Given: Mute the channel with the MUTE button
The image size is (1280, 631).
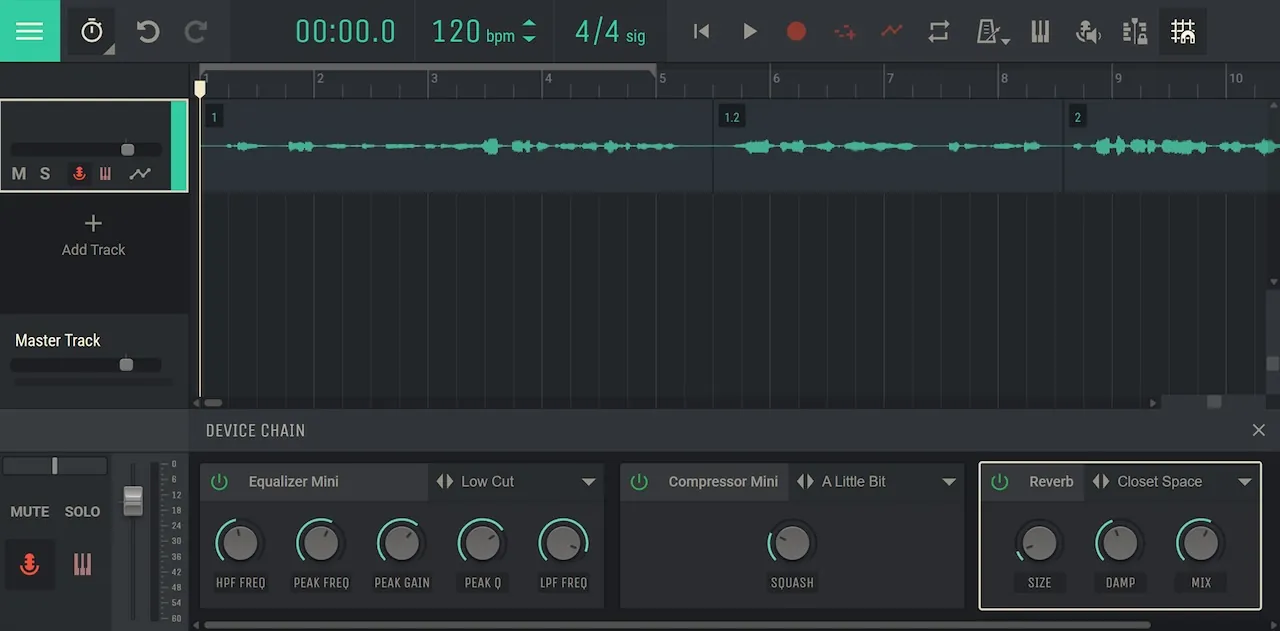Looking at the screenshot, I should coord(28,511).
